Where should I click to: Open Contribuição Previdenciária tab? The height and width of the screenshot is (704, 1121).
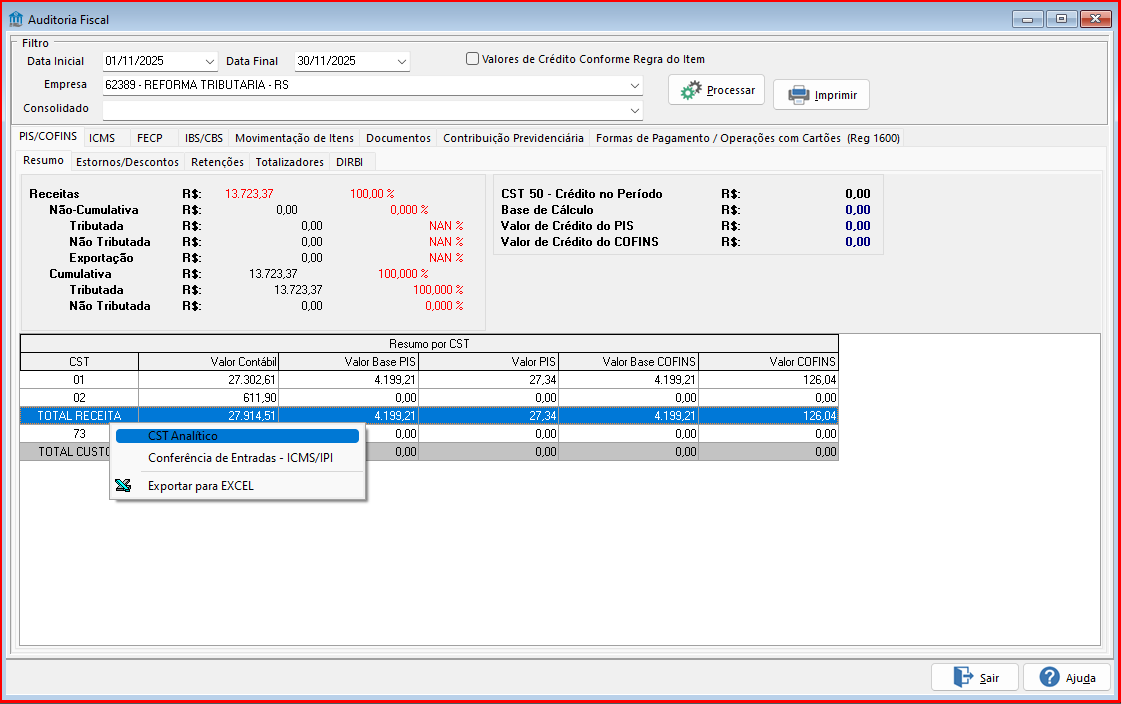(x=513, y=138)
